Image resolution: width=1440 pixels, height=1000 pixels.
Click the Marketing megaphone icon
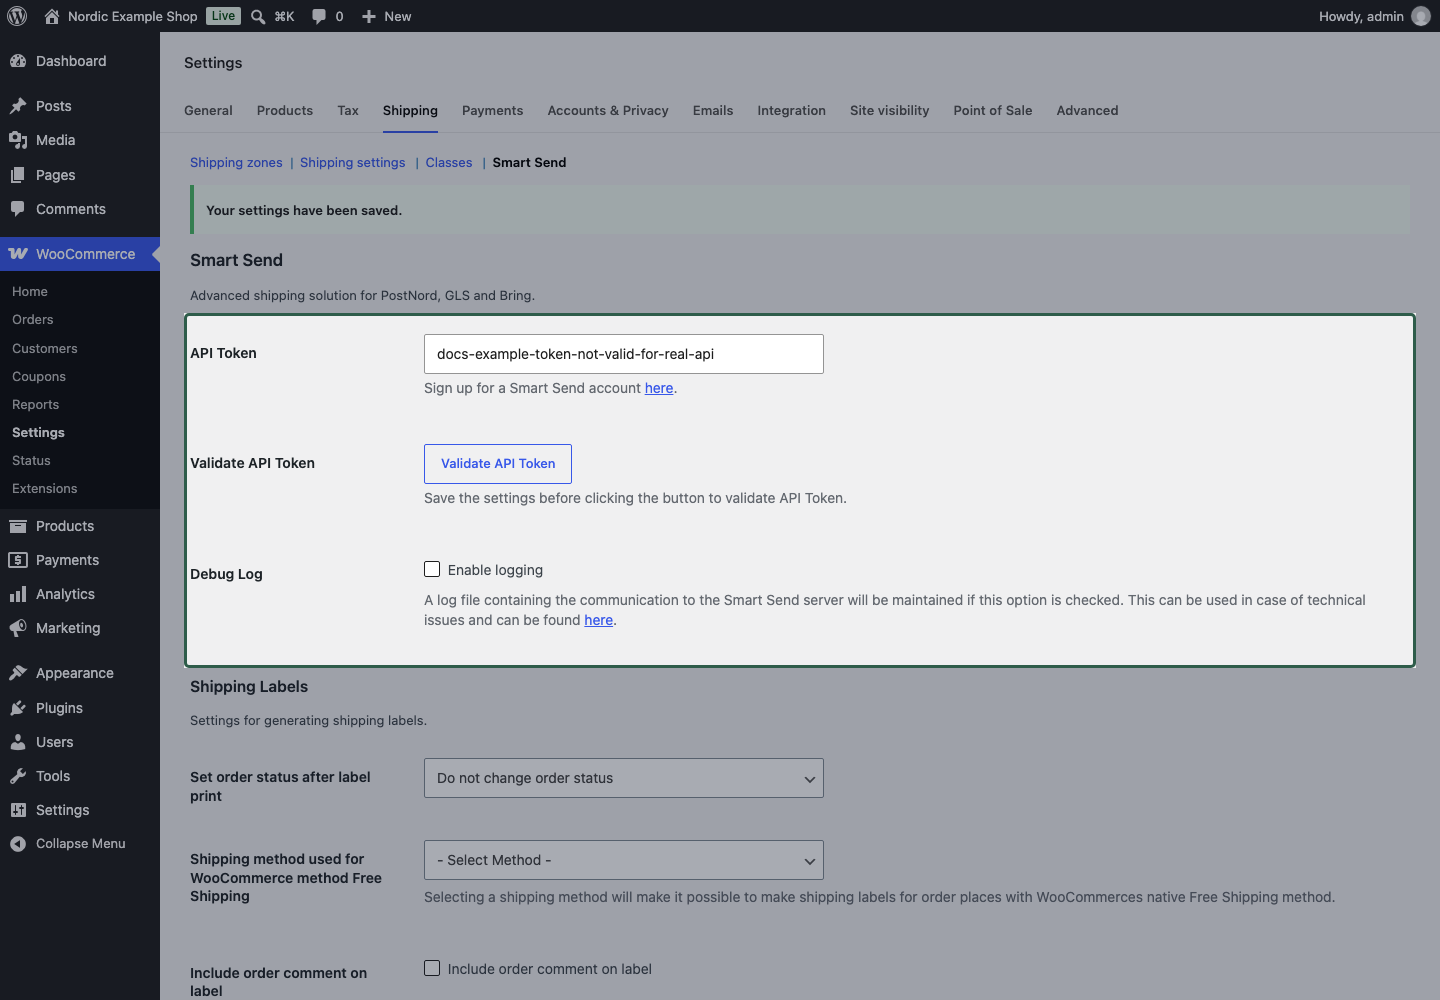click(x=18, y=628)
